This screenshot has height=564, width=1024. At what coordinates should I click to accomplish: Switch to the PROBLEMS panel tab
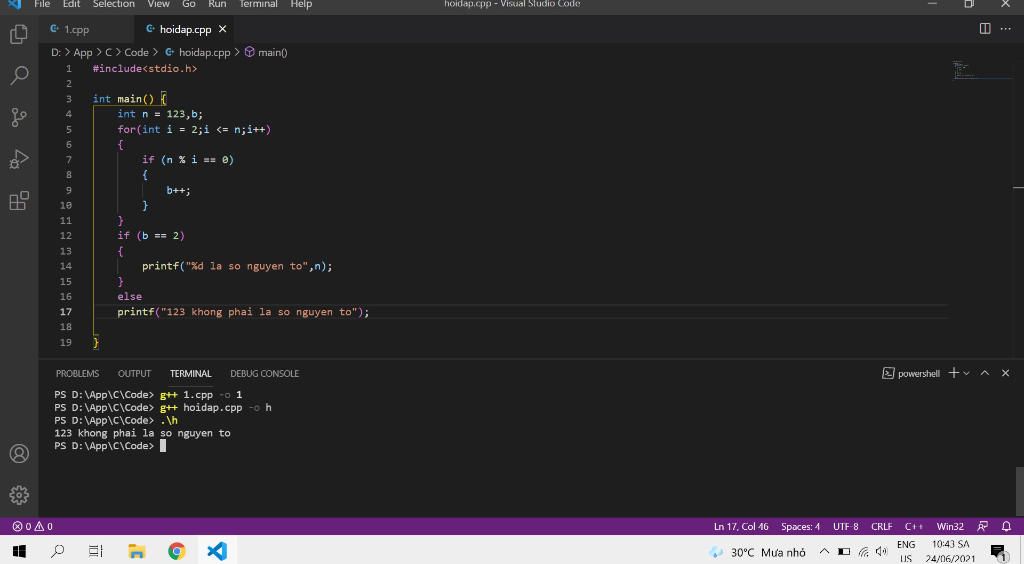pos(77,373)
